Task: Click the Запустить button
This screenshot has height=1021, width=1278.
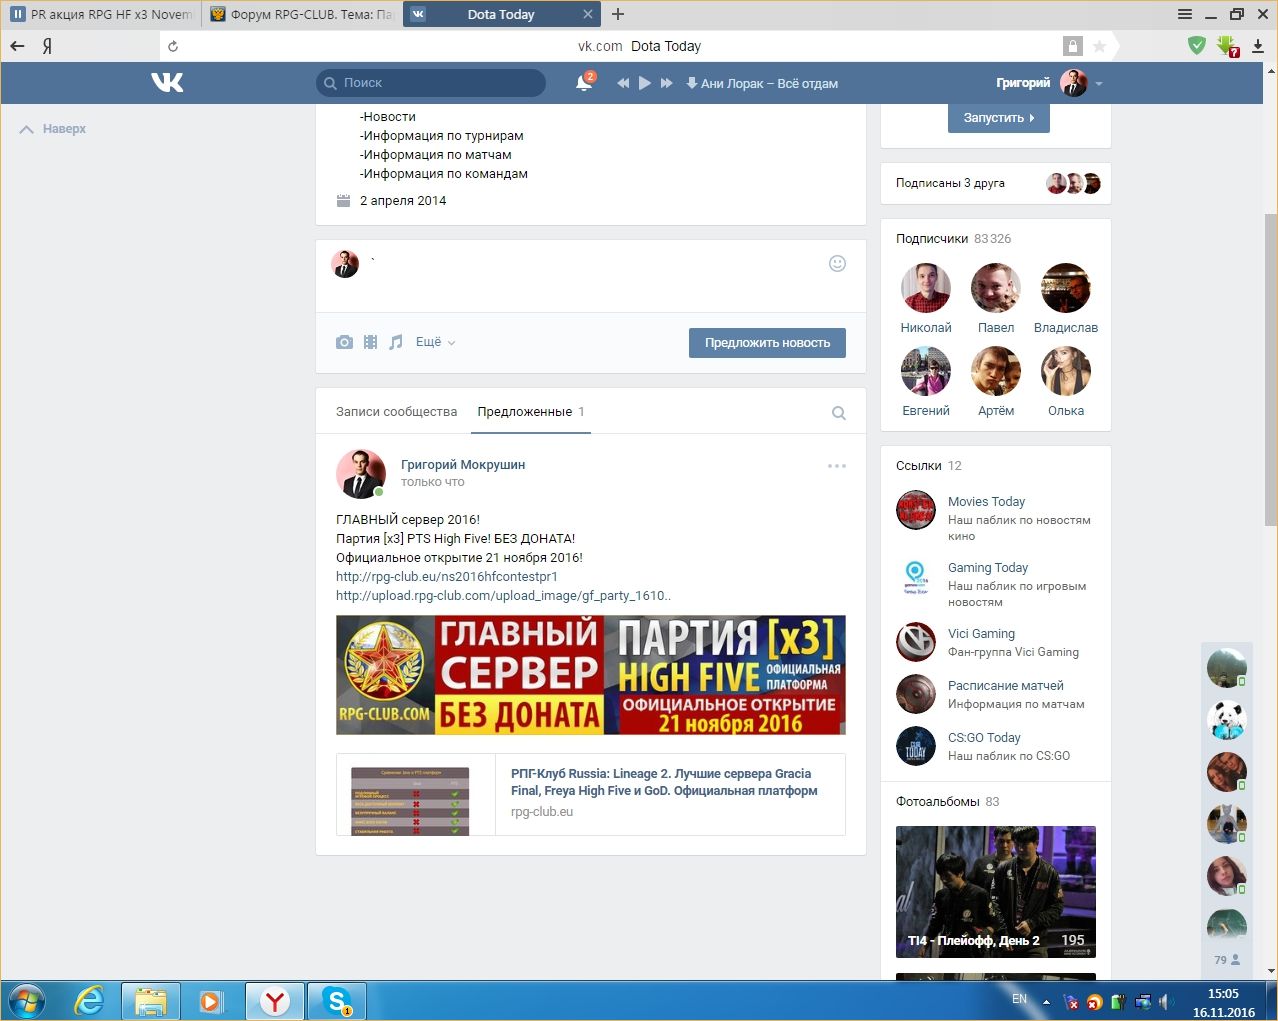Action: (999, 118)
